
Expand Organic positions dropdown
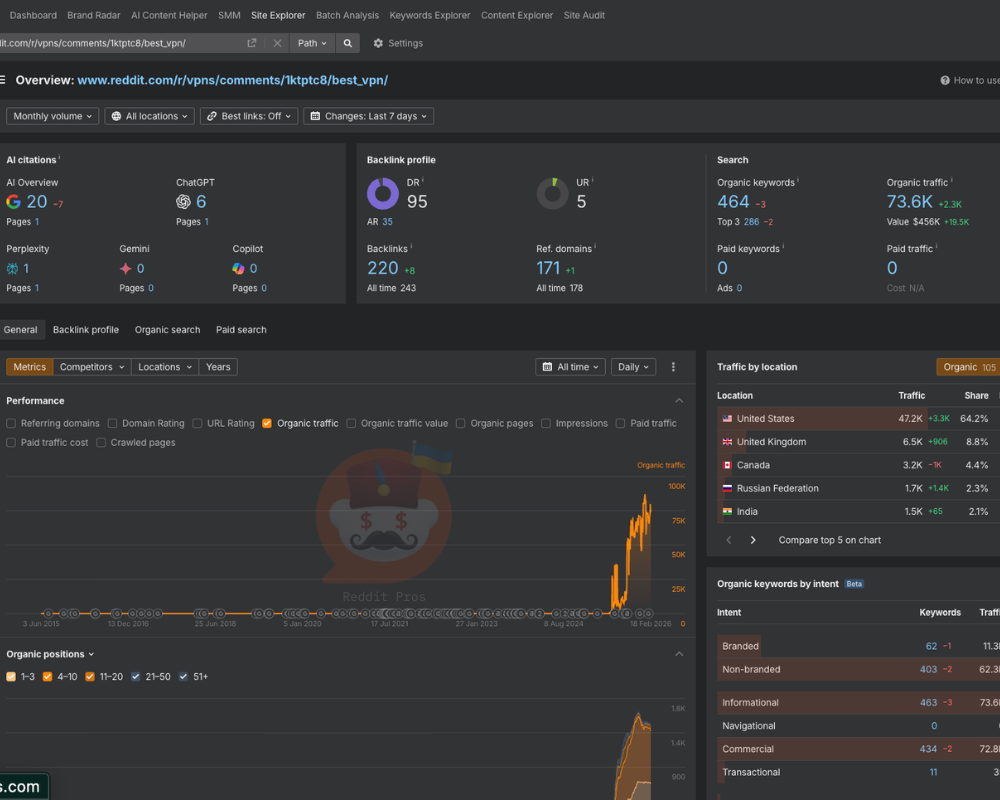pyautogui.click(x=50, y=655)
